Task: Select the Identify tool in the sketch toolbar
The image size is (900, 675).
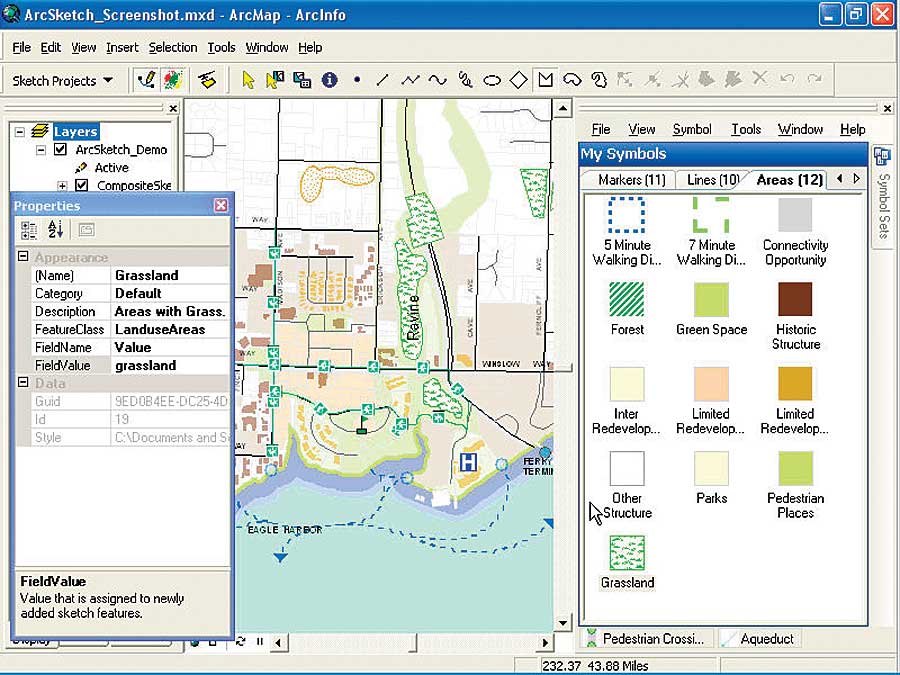Action: pos(329,80)
